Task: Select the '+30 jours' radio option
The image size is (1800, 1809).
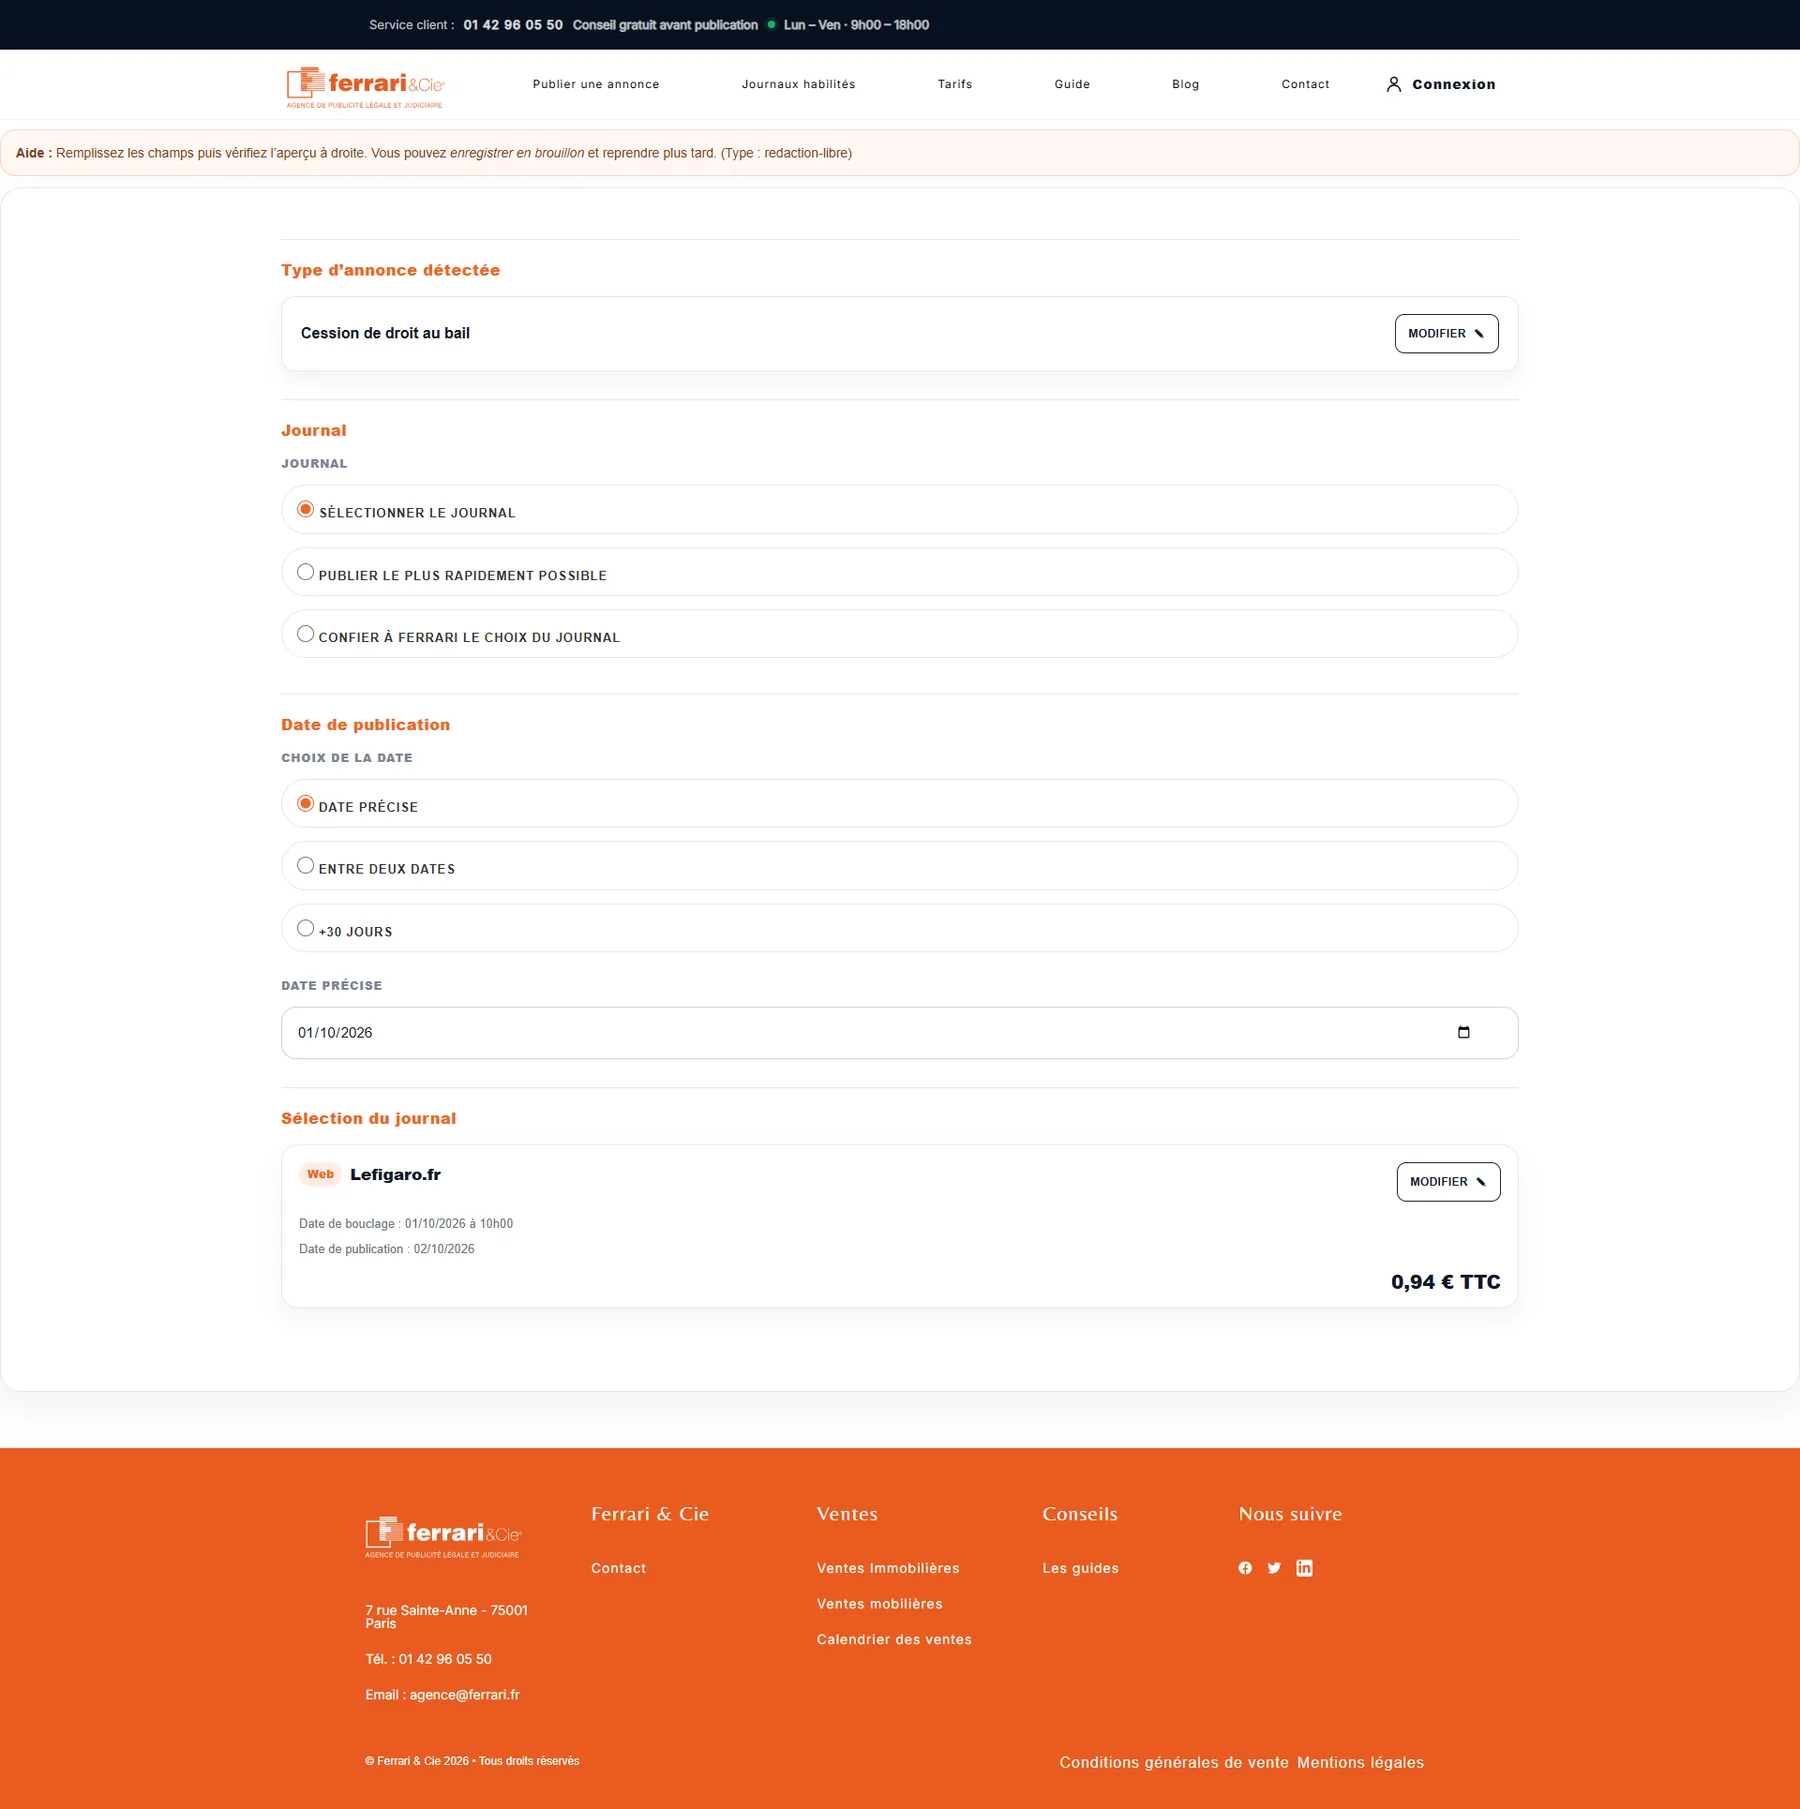Action: [x=305, y=928]
